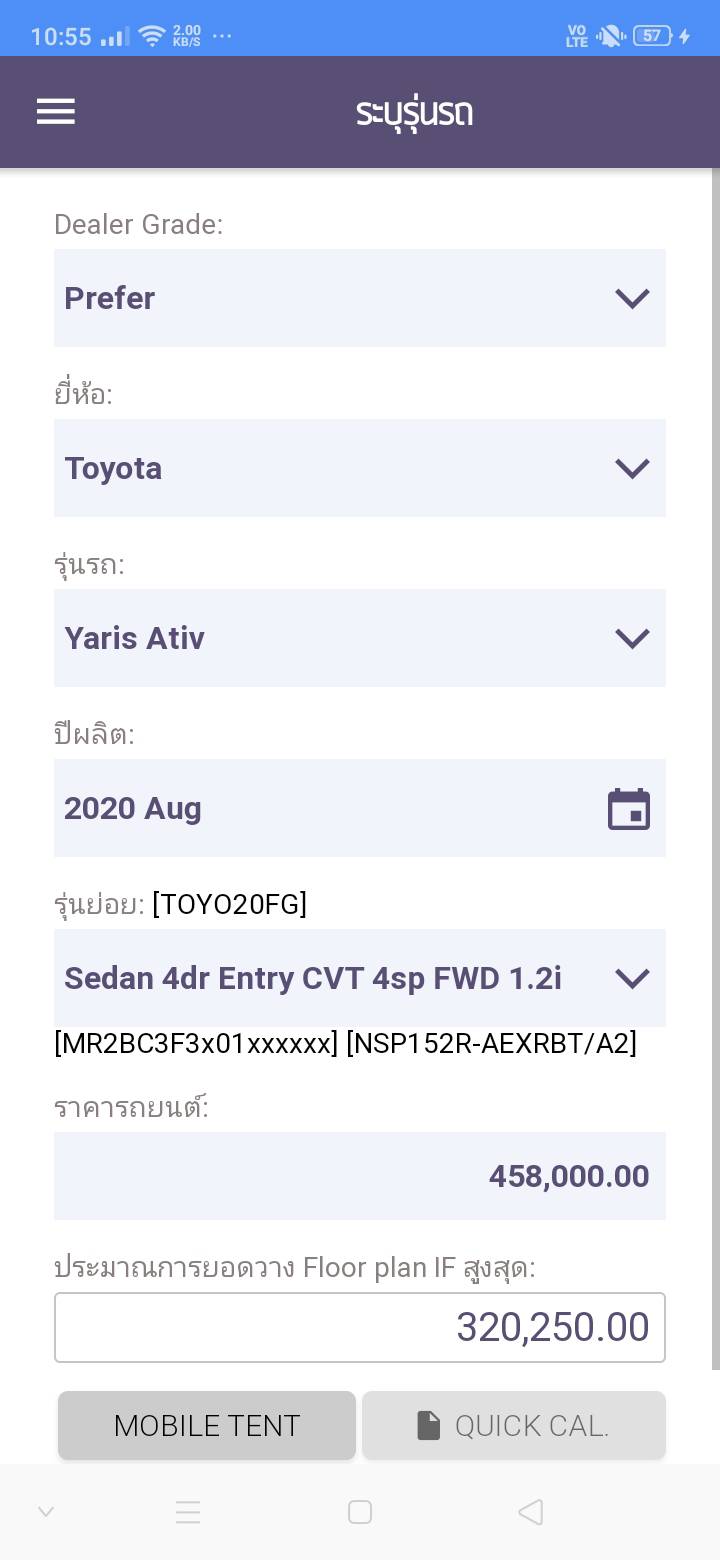Tap the Android home square icon
The height and width of the screenshot is (1560, 720).
[x=360, y=1512]
